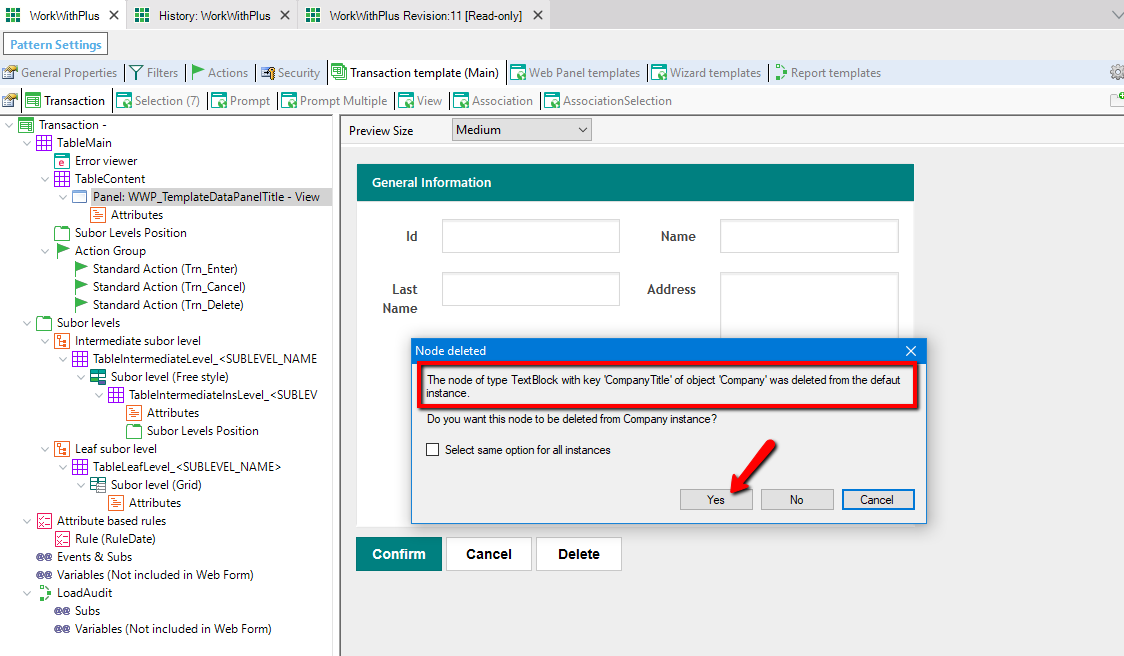The height and width of the screenshot is (656, 1124).
Task: Click the Name input field
Action: coord(809,236)
